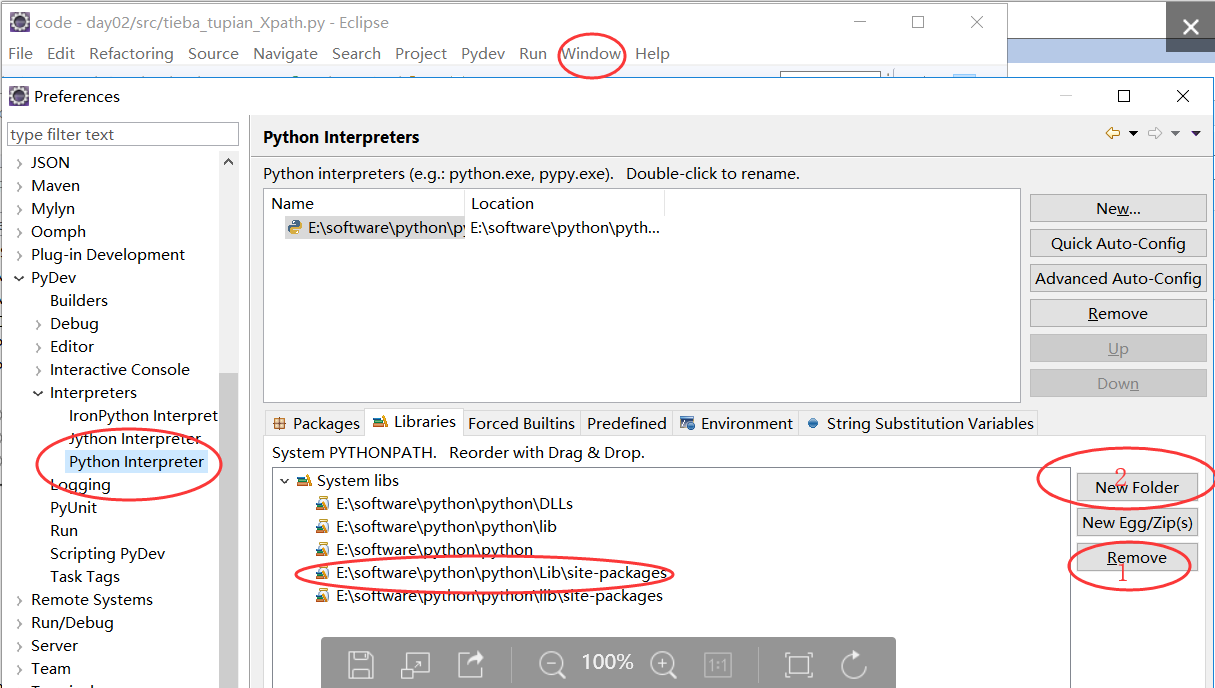
Task: Open the Pydev menu
Action: (483, 54)
